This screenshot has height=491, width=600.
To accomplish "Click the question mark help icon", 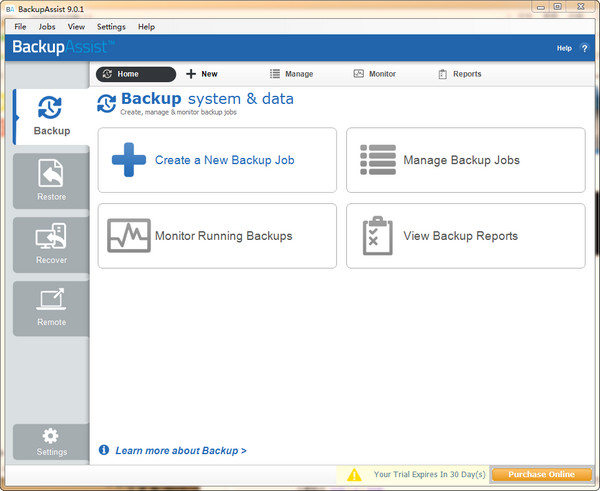I will [584, 48].
